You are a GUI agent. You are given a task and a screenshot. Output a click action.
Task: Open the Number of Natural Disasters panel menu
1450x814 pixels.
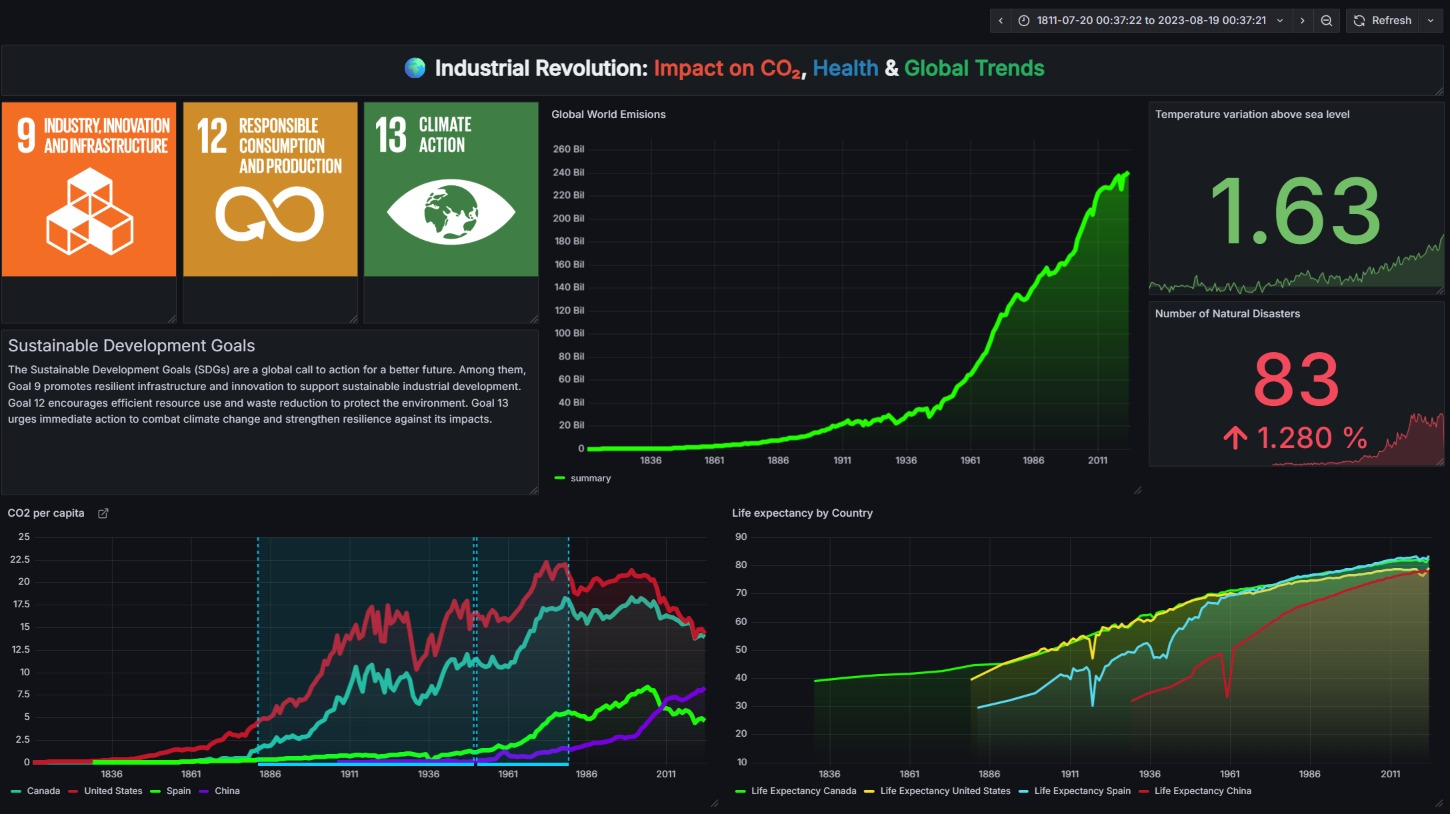coord(1227,313)
